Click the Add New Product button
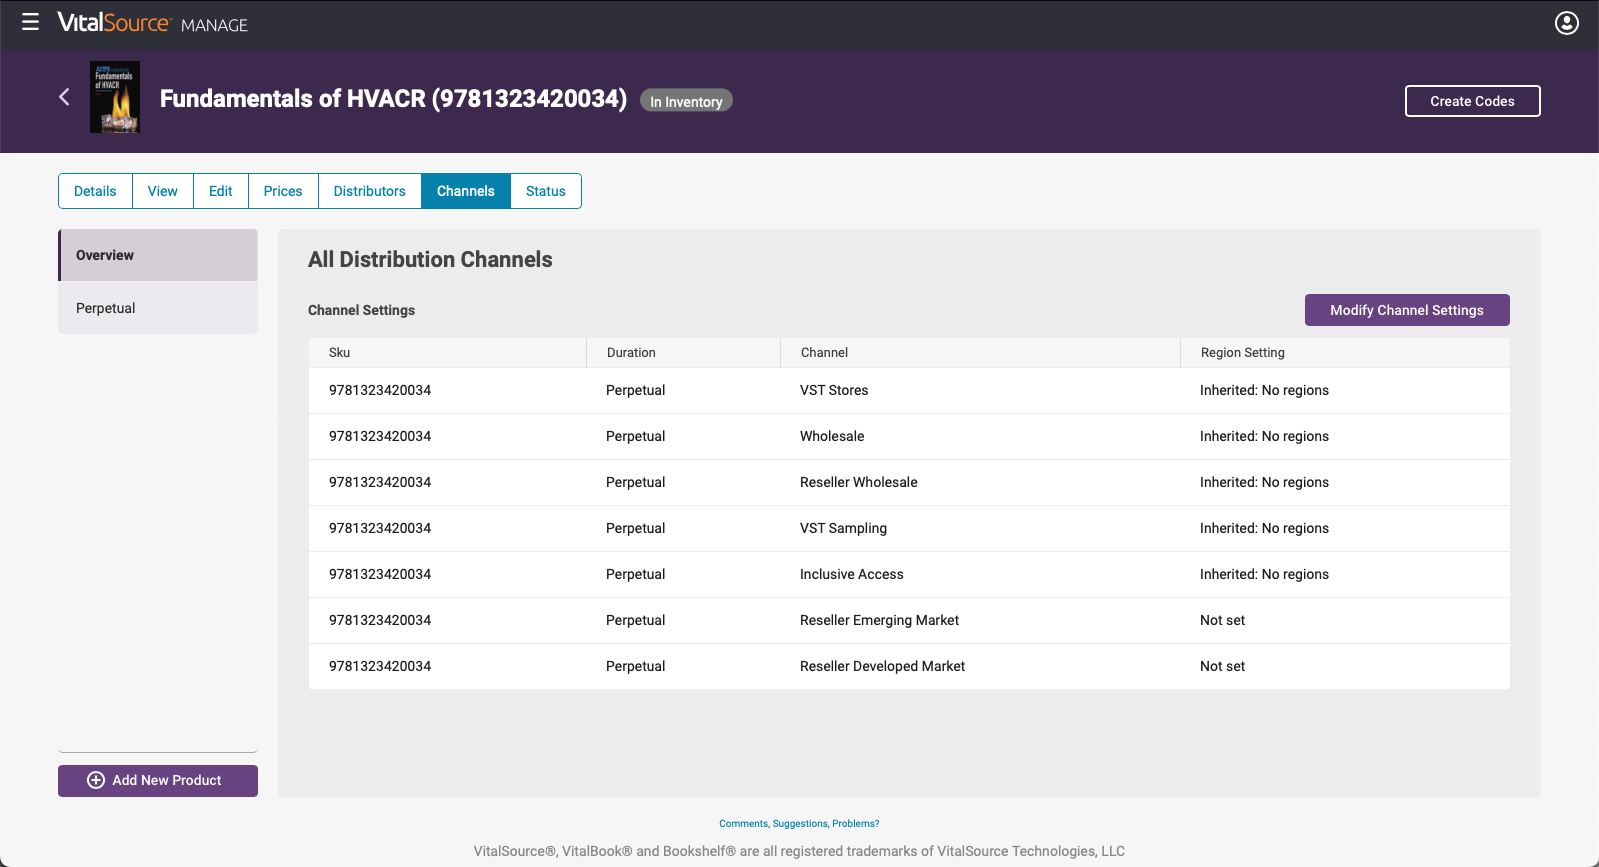The height and width of the screenshot is (867, 1599). tap(158, 781)
